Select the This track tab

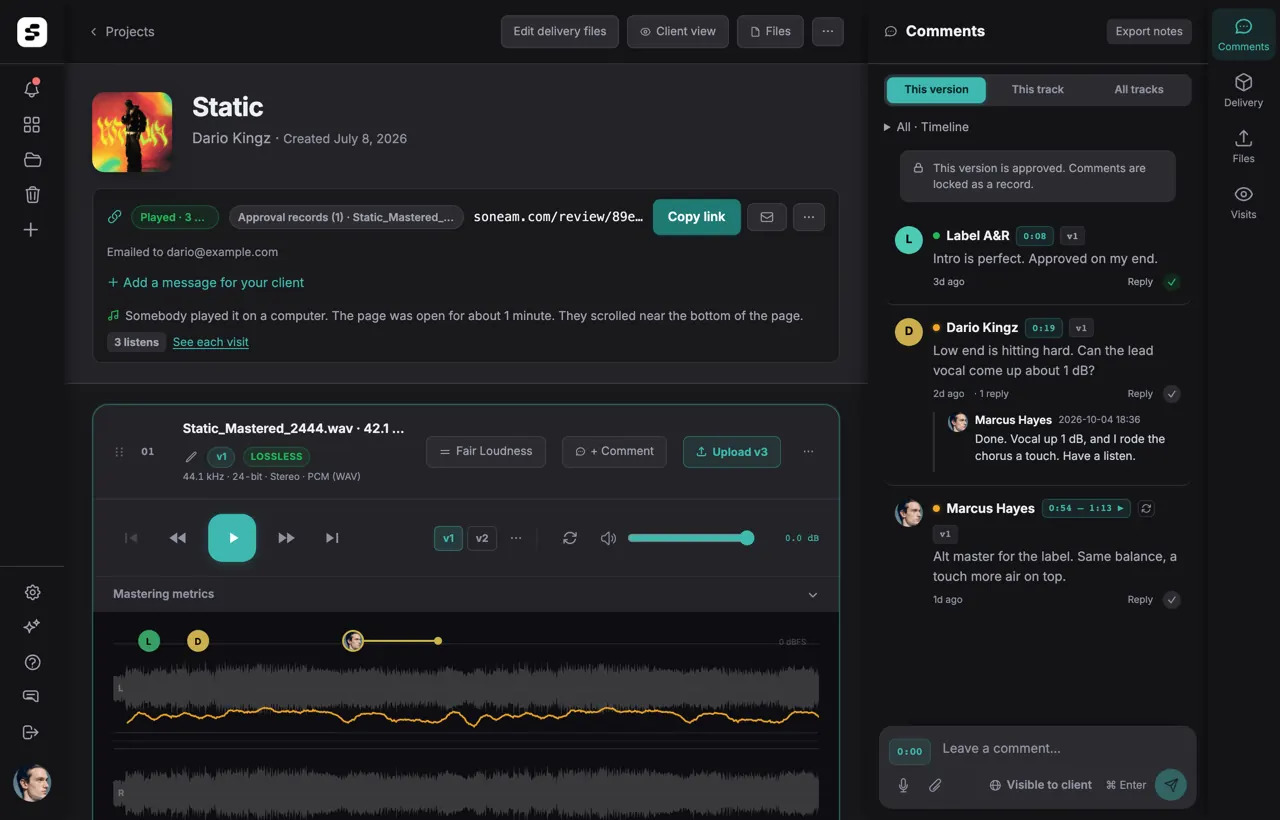click(x=1037, y=90)
